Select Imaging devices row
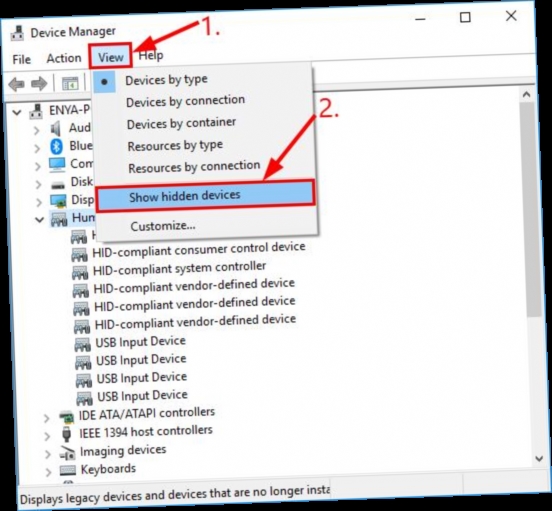The width and height of the screenshot is (552, 511). 123,450
